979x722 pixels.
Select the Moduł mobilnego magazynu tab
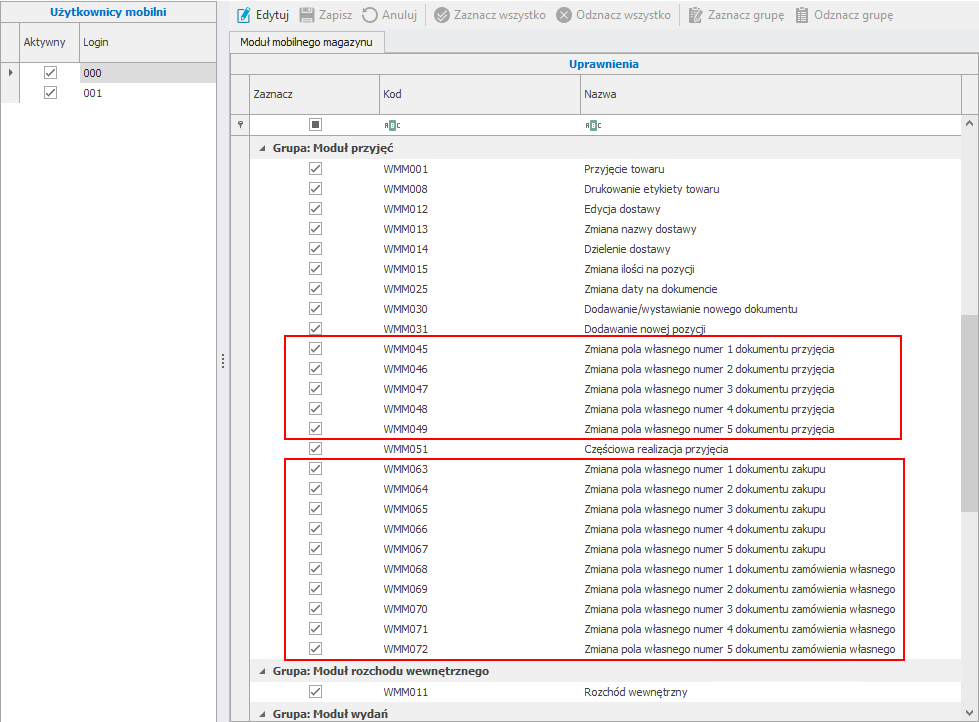tap(307, 42)
